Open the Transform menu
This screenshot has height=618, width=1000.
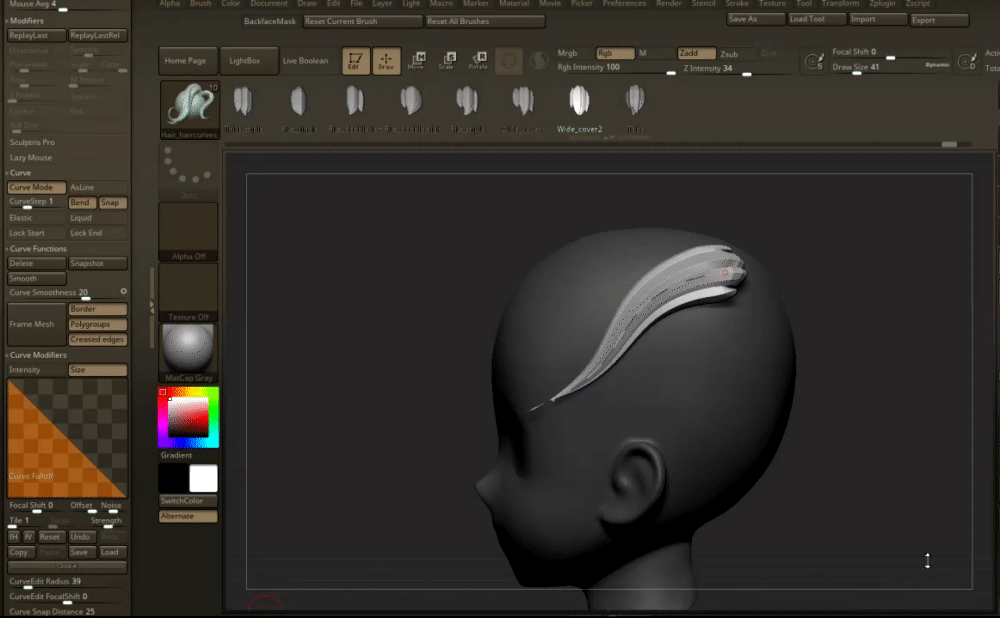tap(840, 4)
